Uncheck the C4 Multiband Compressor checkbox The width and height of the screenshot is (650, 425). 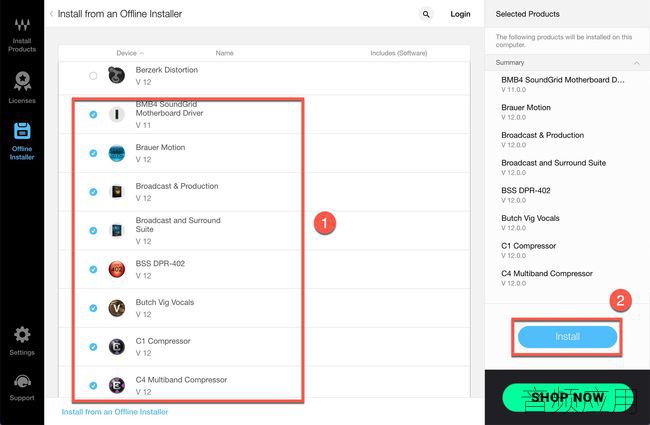click(93, 385)
